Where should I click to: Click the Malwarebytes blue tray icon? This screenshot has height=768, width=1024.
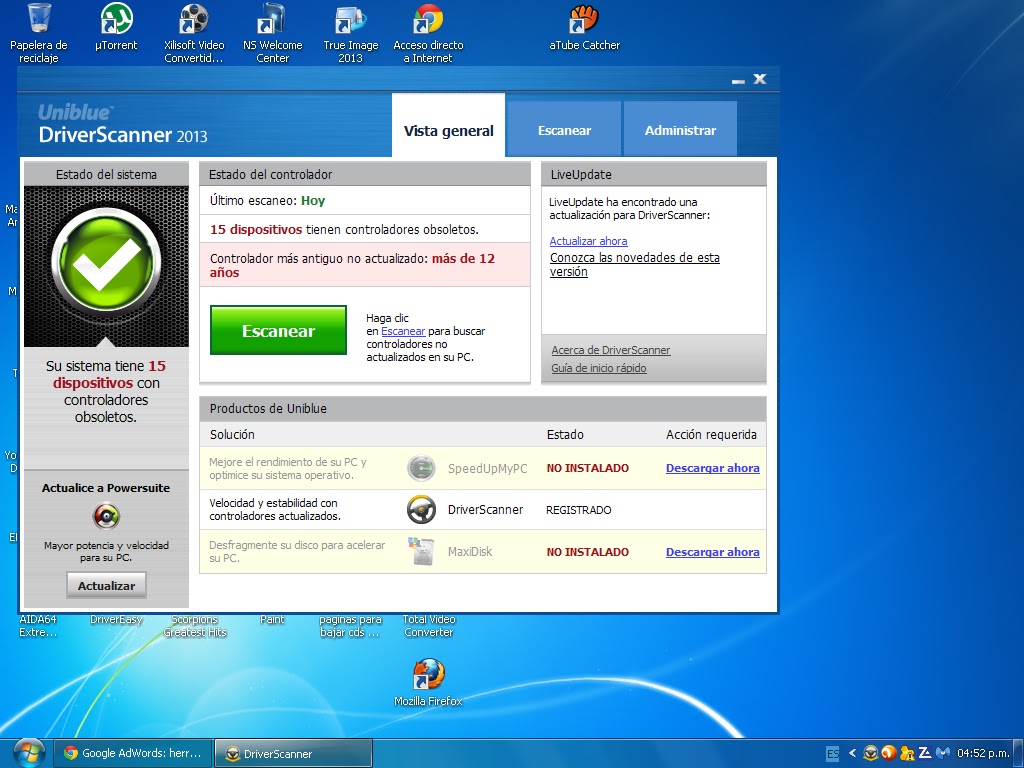[x=942, y=753]
